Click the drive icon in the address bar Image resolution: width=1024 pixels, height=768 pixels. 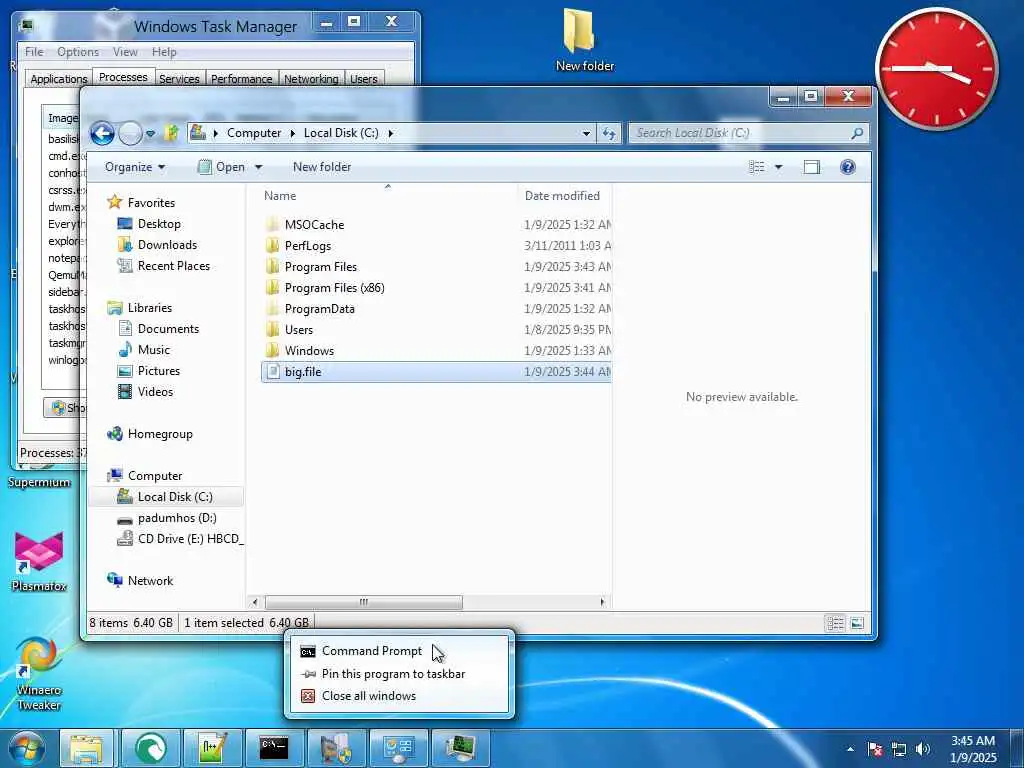click(198, 133)
